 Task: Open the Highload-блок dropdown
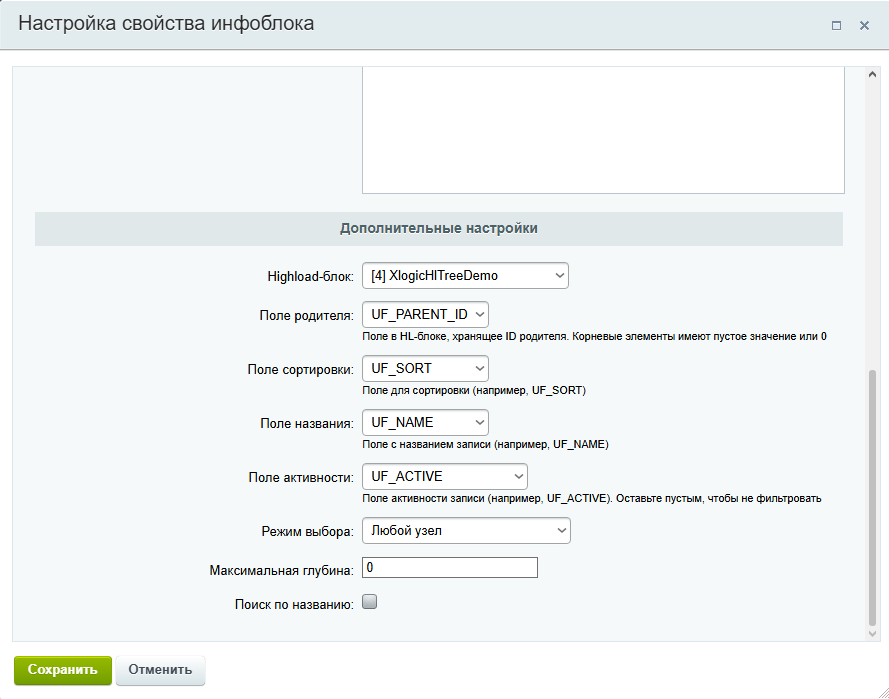[465, 276]
